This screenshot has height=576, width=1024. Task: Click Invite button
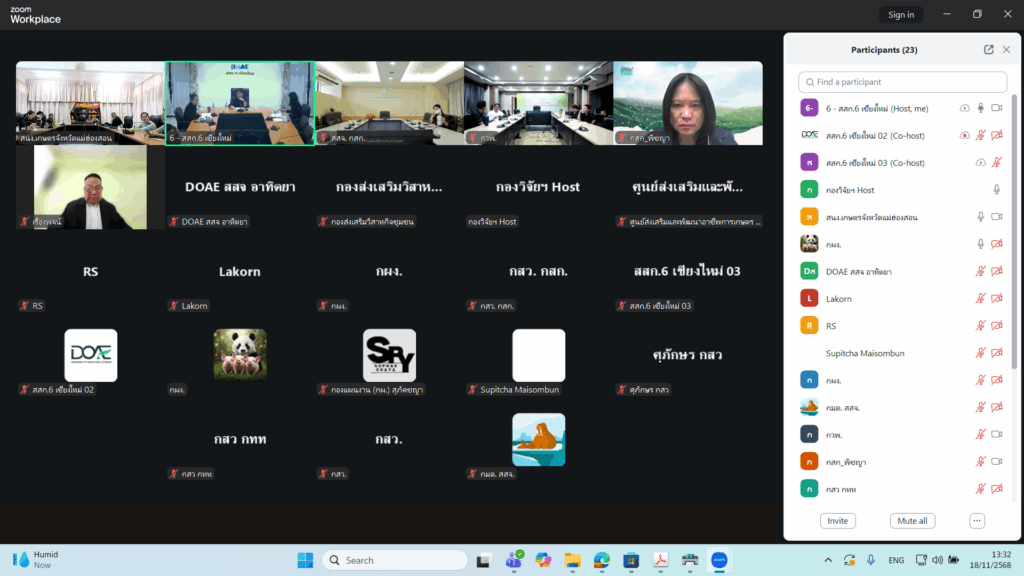coord(837,521)
